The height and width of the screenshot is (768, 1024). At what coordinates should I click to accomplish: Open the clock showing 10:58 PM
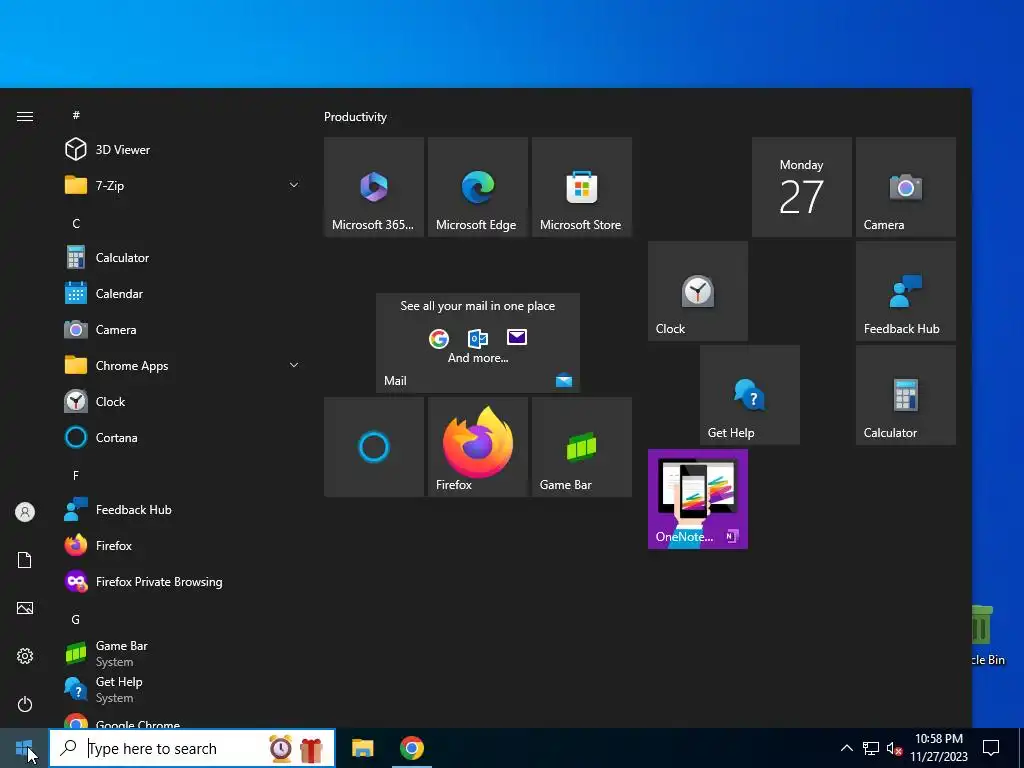click(939, 748)
